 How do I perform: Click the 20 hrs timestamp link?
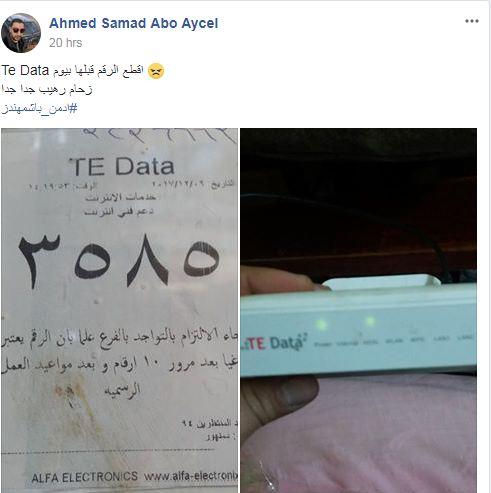point(65,43)
